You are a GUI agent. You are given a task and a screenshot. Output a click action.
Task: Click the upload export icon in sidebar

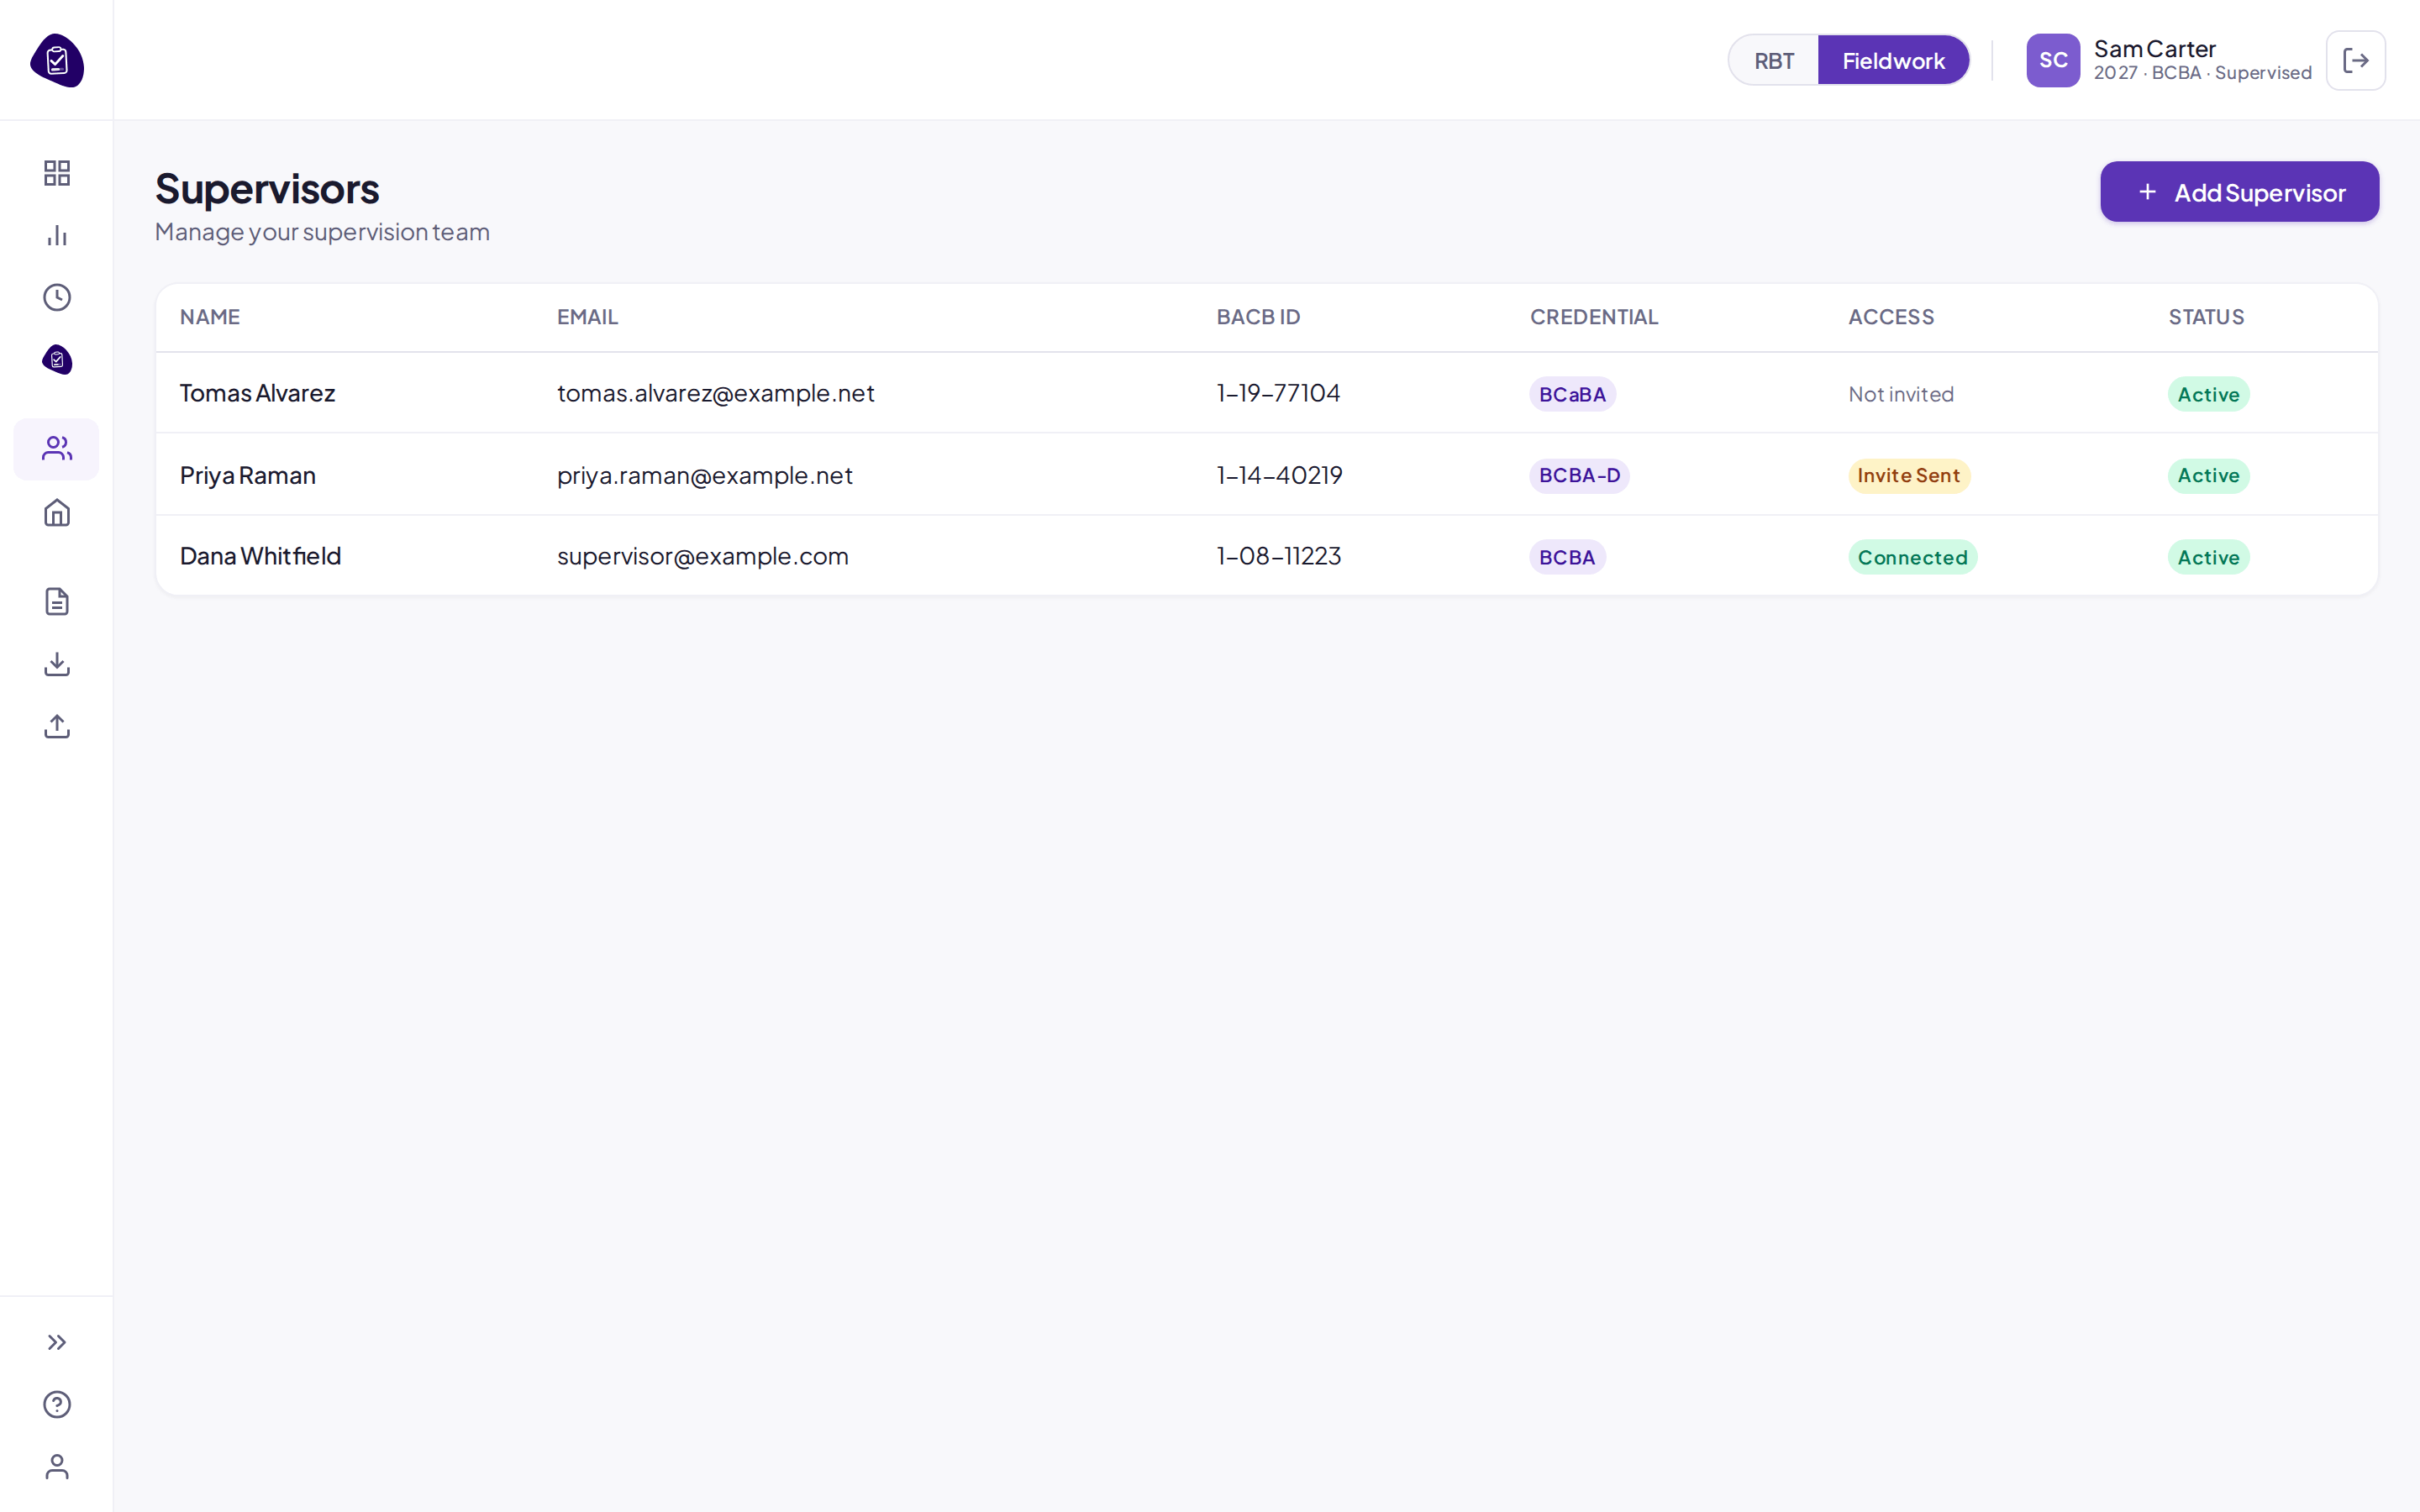coord(57,726)
